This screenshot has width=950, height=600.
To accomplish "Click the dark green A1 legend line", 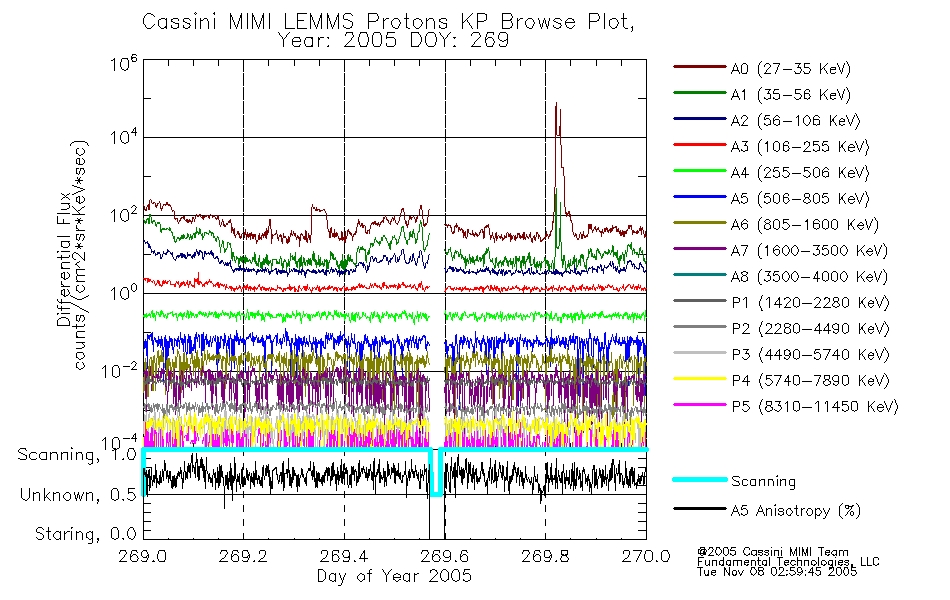I will tap(700, 93).
